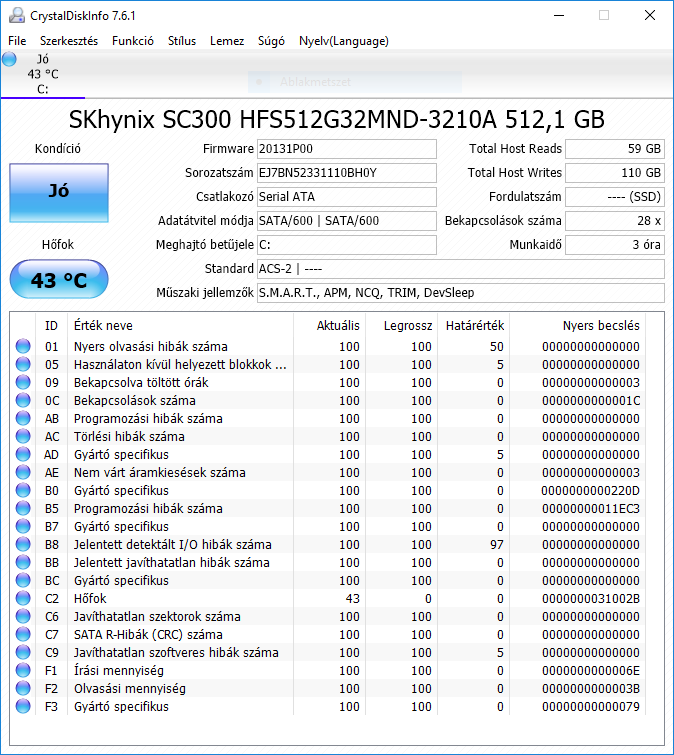The height and width of the screenshot is (755, 674).
Task: Click status icon for row C6 Javíthatatlan szektorok
Action: (23, 616)
